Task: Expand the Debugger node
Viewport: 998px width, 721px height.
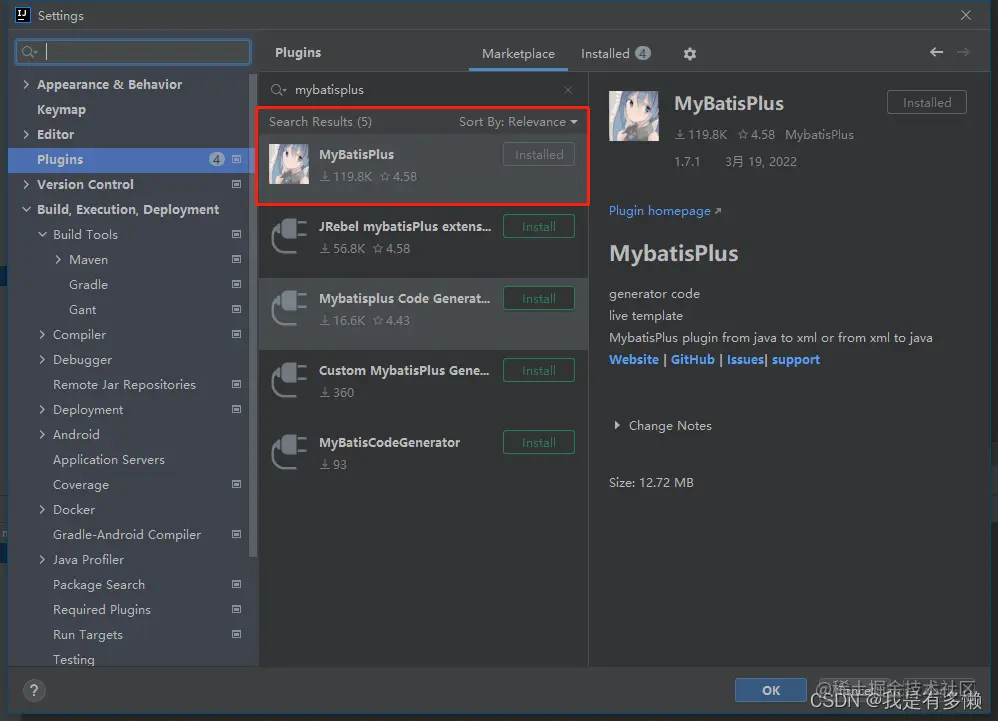Action: 42,360
